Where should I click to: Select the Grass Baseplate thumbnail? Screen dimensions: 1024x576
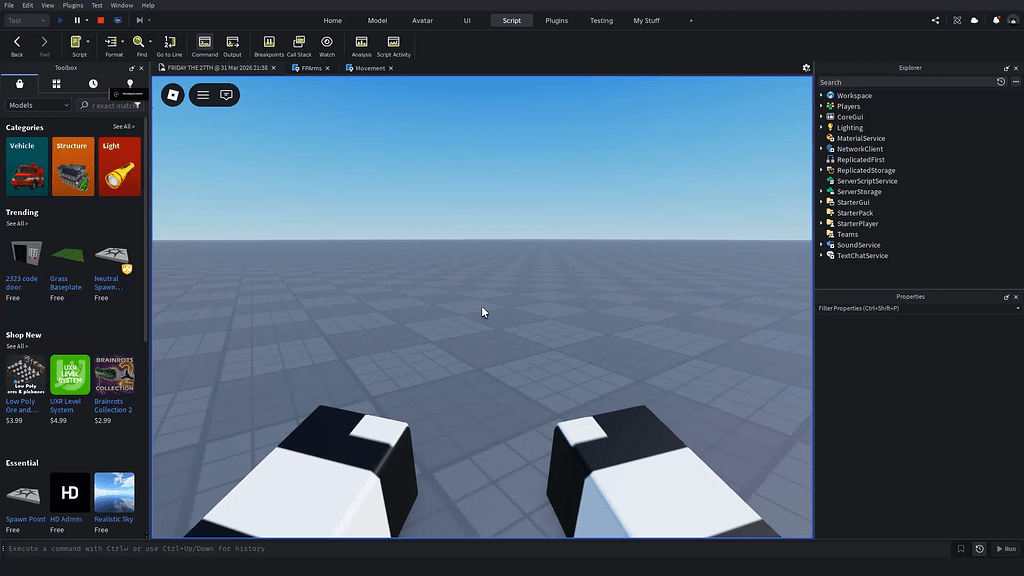[68, 254]
